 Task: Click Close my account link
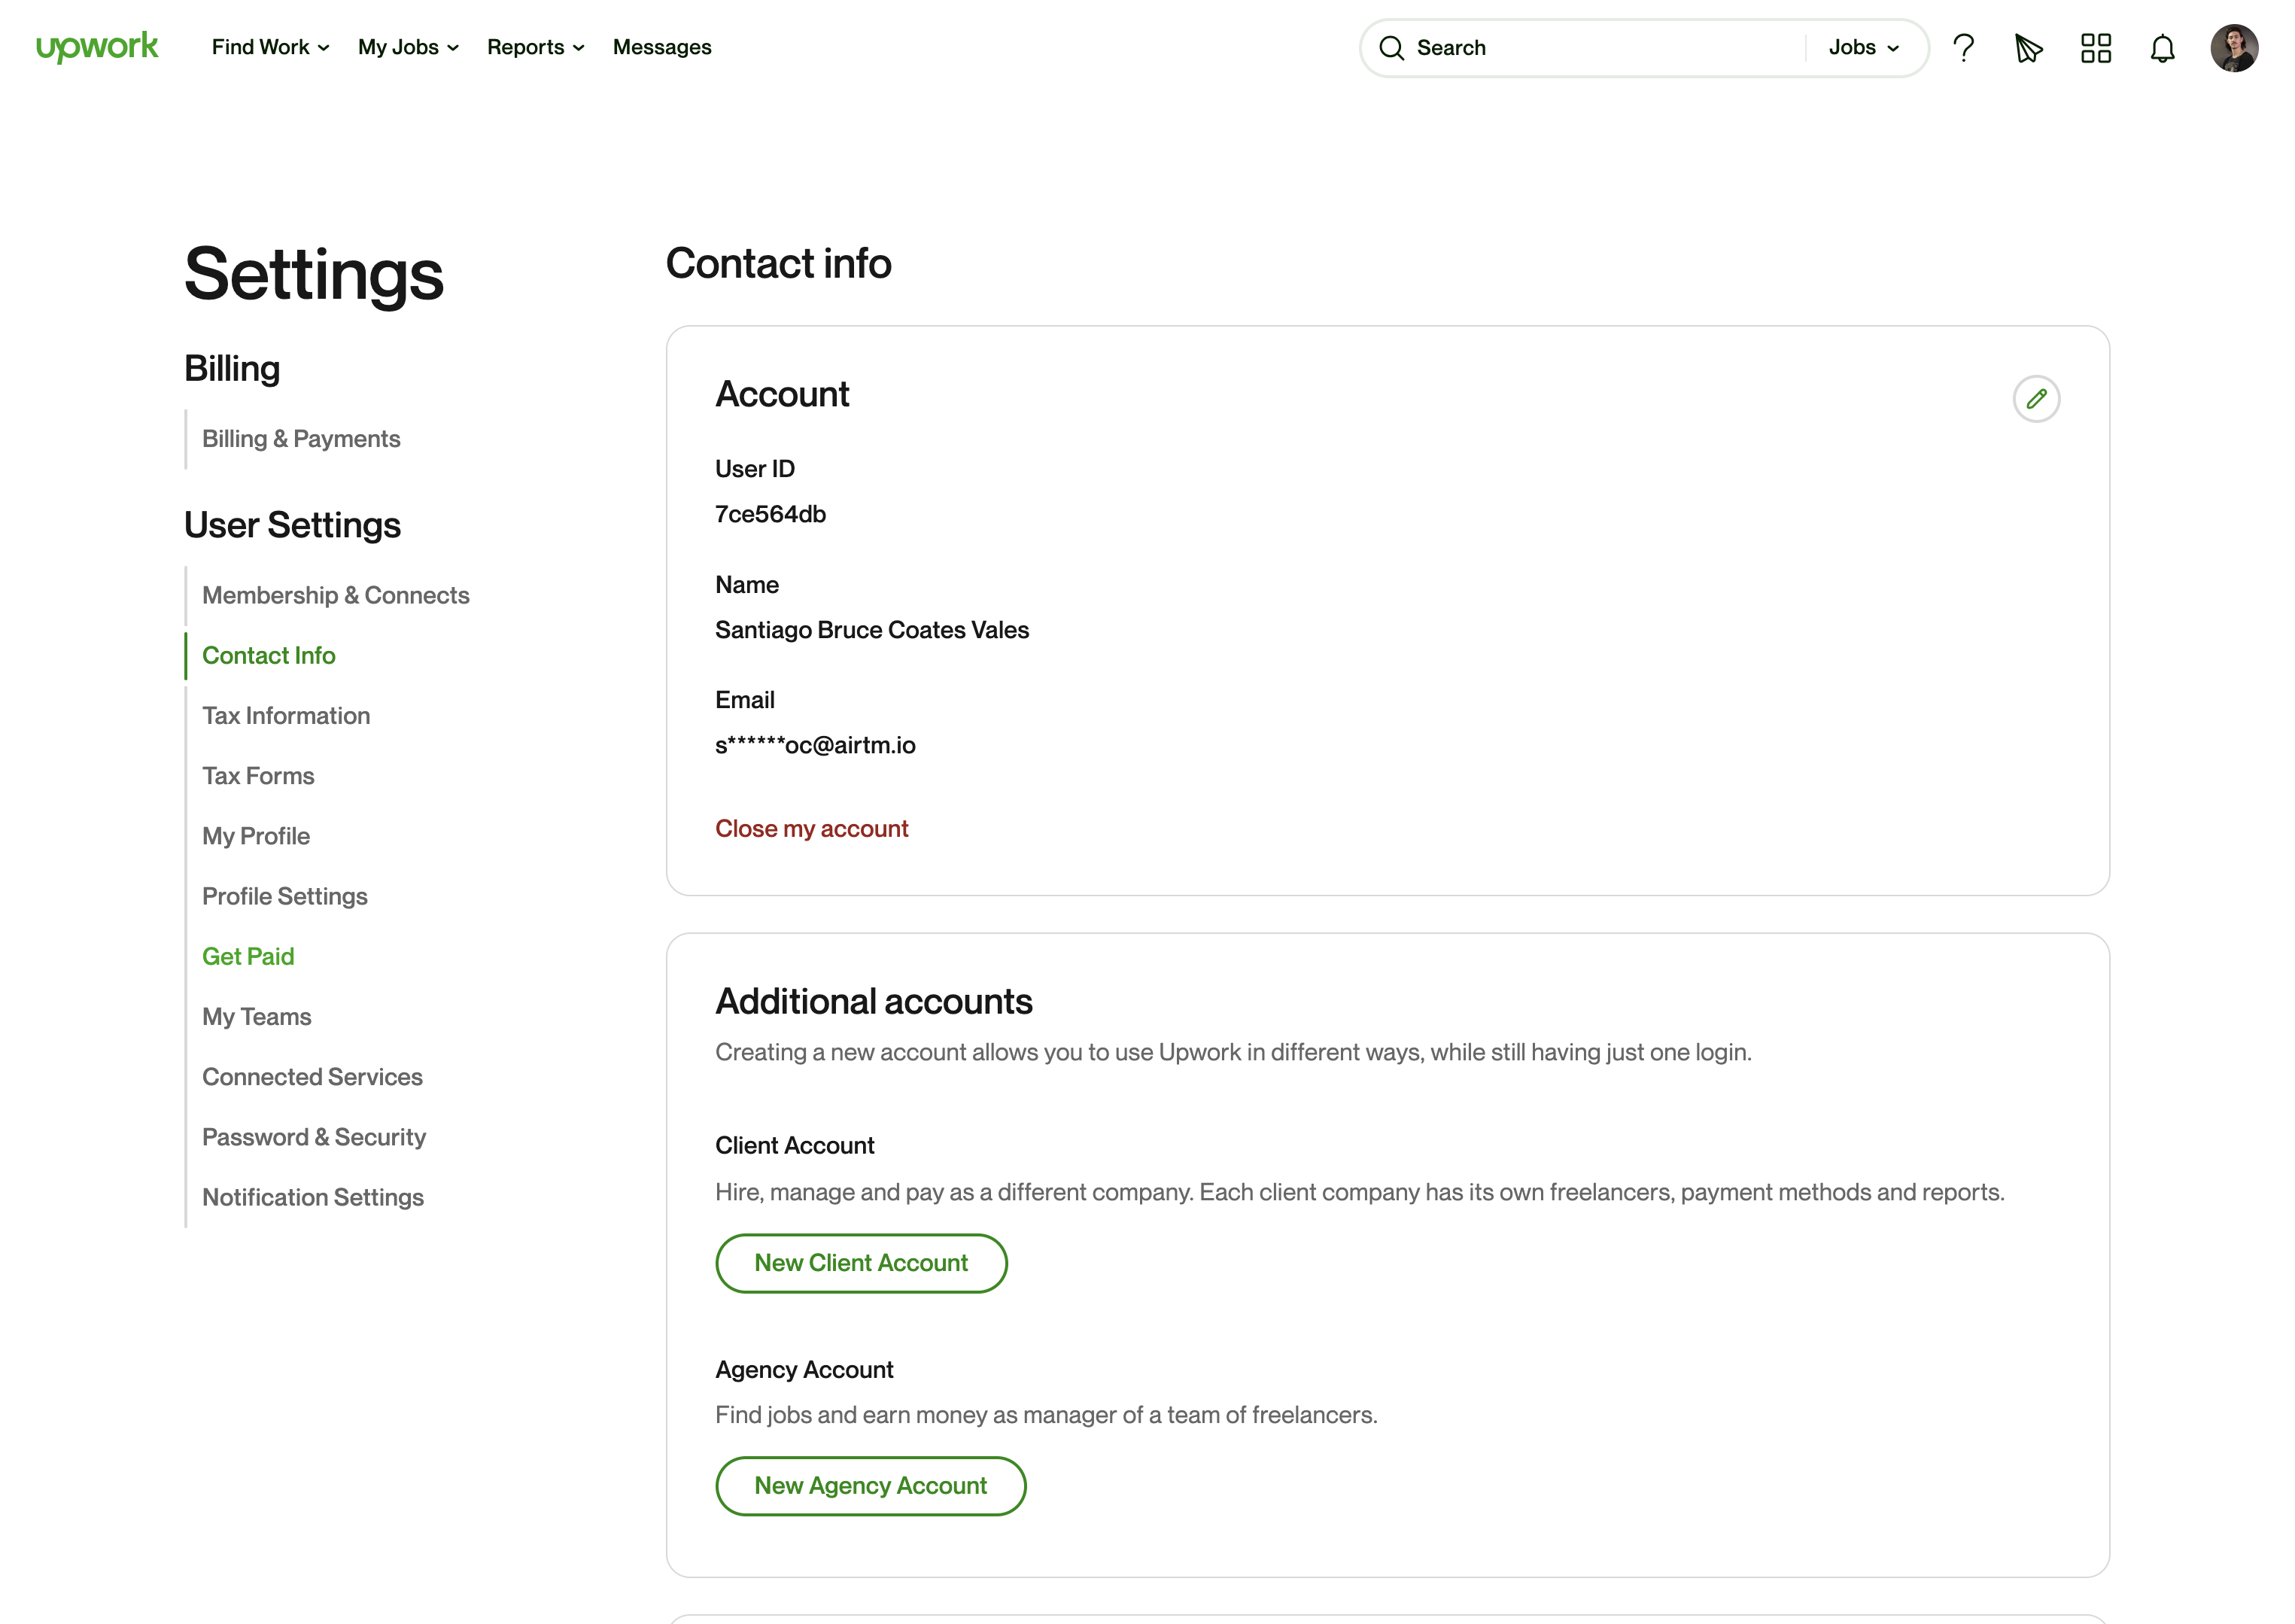811,829
